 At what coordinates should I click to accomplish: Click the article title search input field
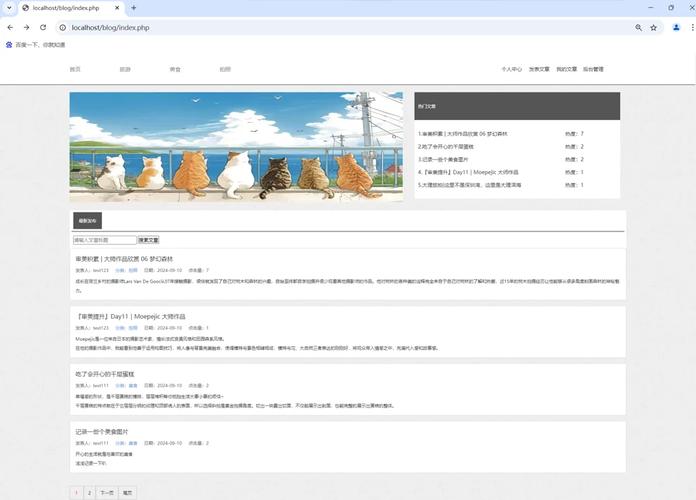104,240
